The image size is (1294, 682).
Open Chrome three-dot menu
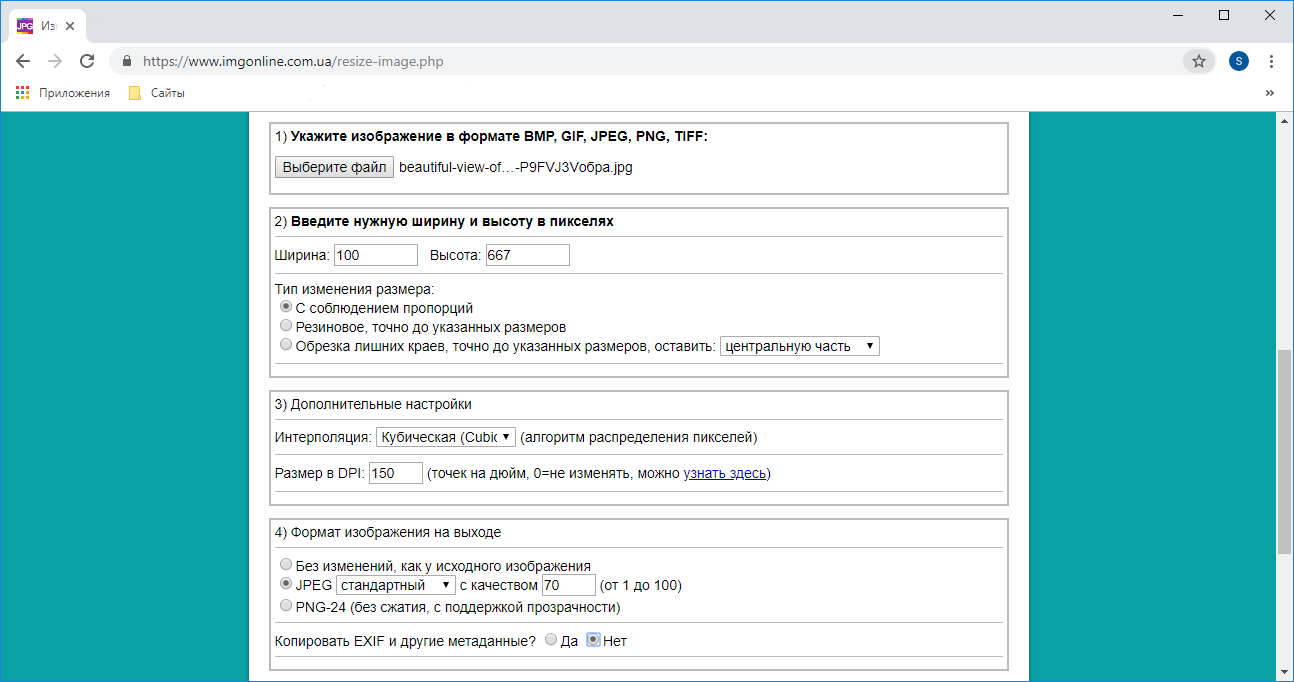click(x=1271, y=61)
